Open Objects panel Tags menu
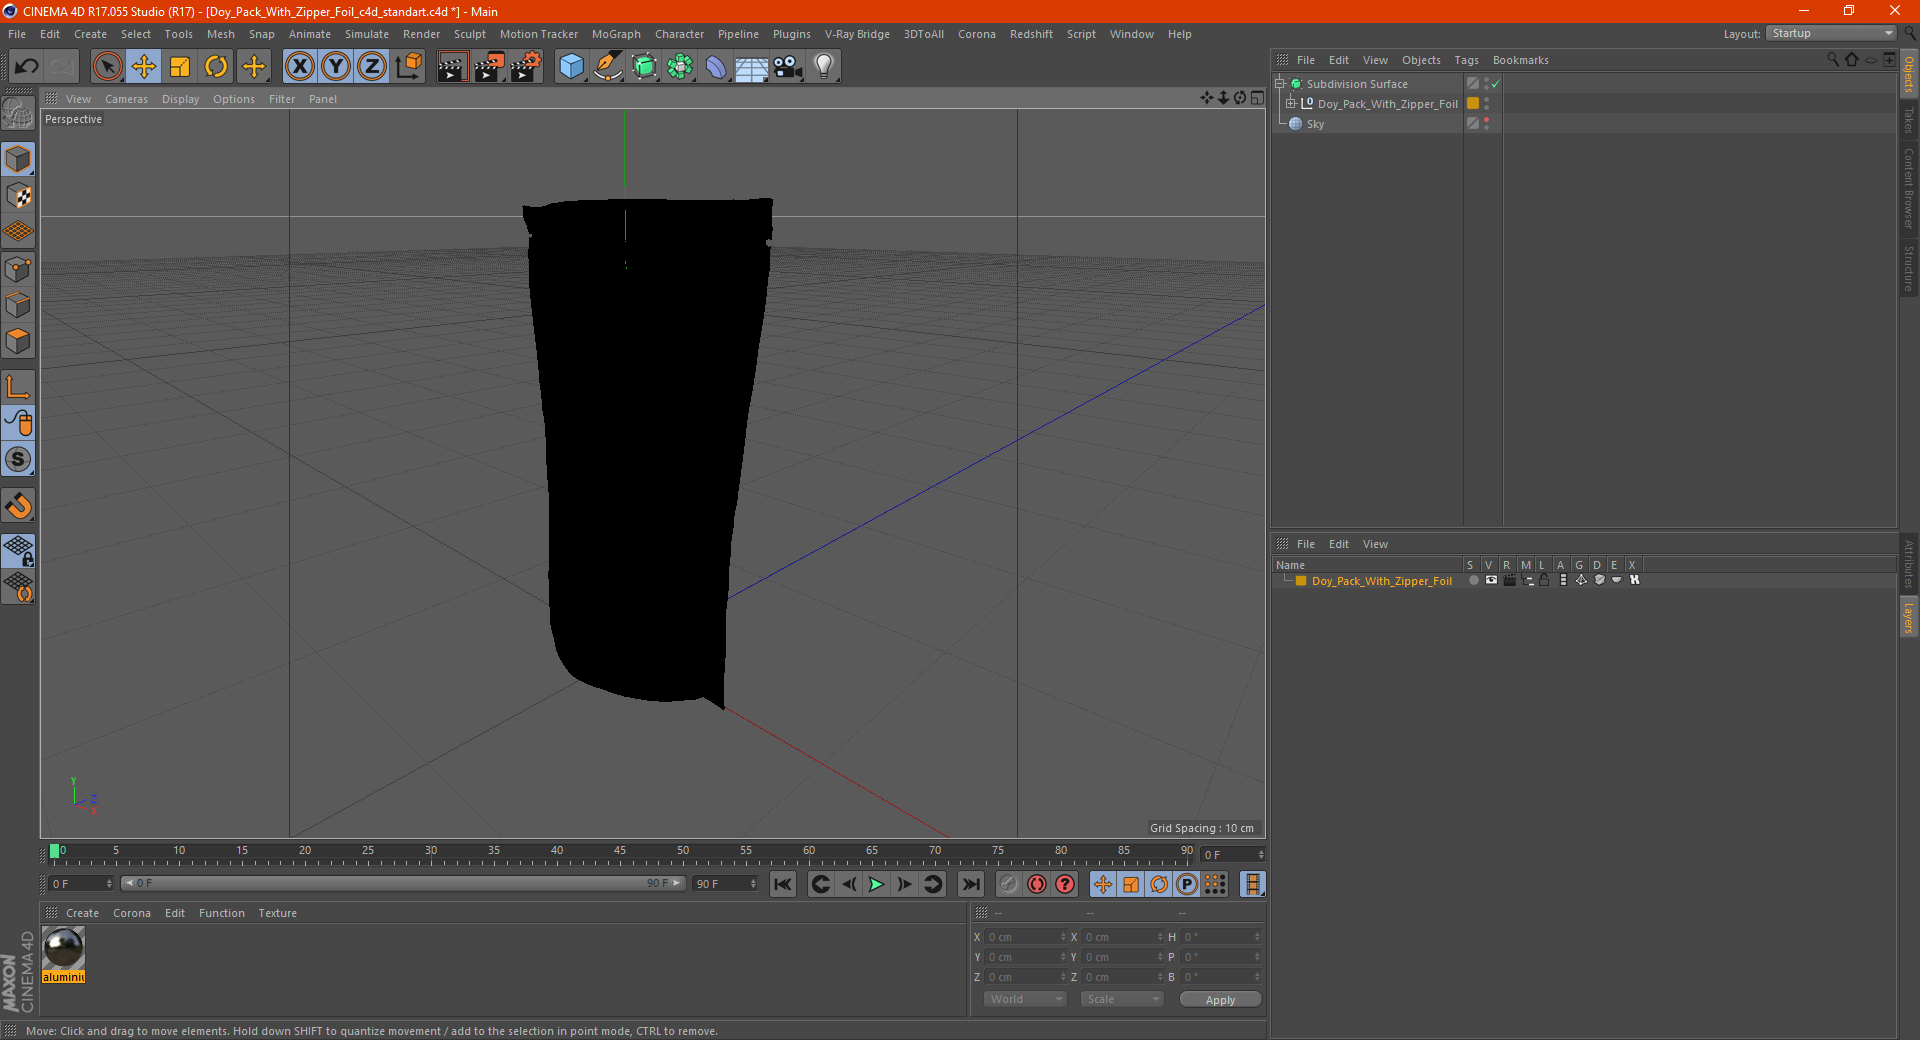Image resolution: width=1920 pixels, height=1040 pixels. [x=1466, y=60]
